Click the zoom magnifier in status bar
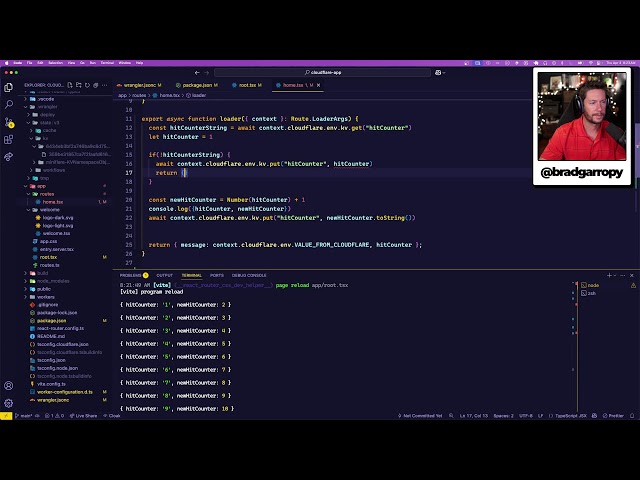Screen dimensions: 640x480 (x=451, y=416)
